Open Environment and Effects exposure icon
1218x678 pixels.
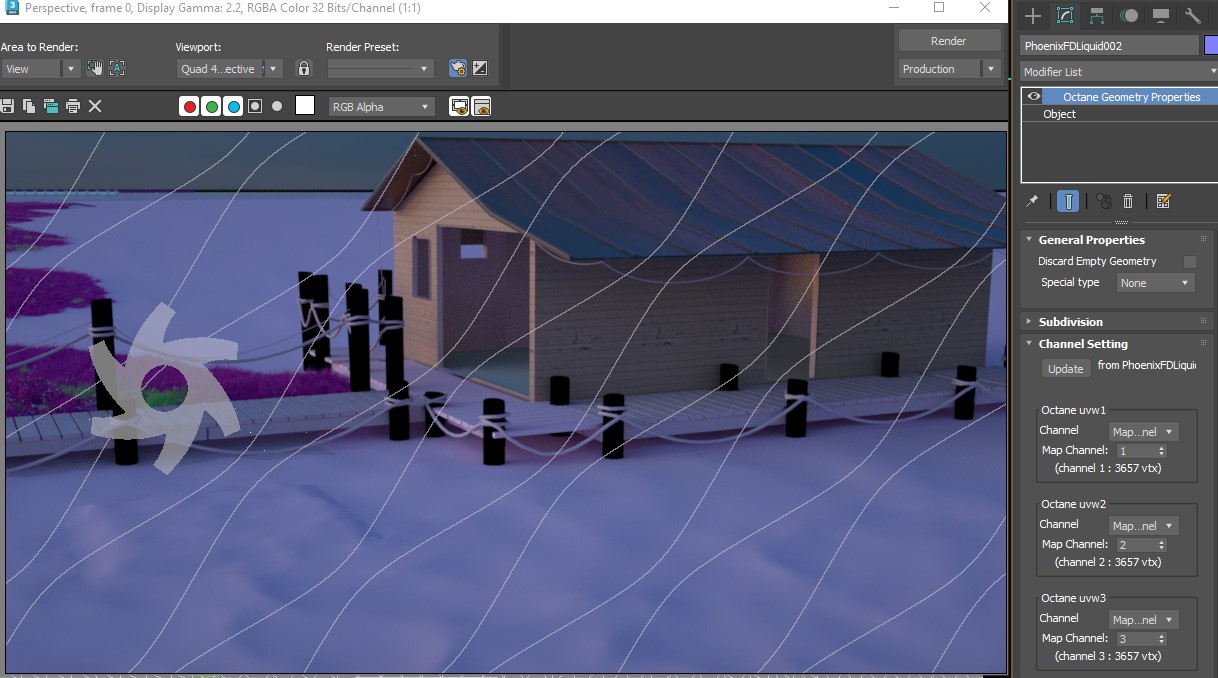coord(480,69)
